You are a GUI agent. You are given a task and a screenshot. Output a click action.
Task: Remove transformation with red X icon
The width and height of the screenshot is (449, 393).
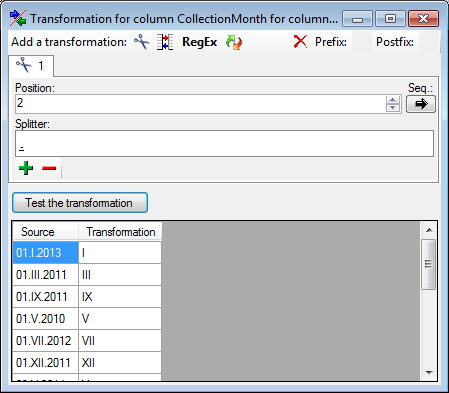(300, 42)
